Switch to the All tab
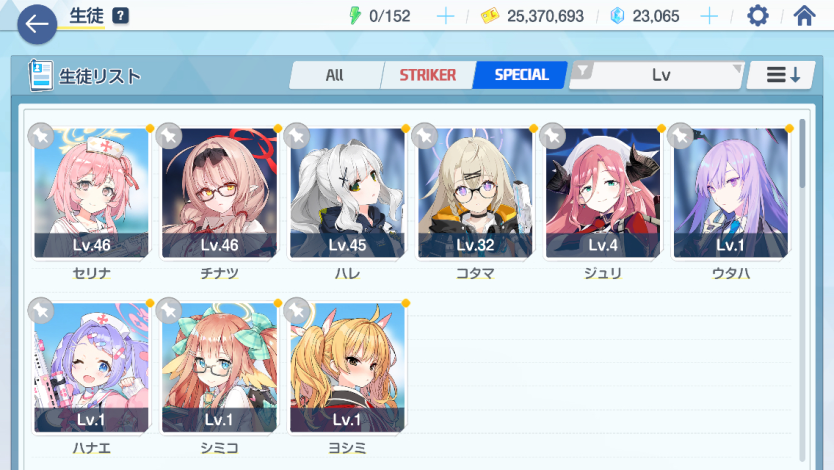 (335, 75)
